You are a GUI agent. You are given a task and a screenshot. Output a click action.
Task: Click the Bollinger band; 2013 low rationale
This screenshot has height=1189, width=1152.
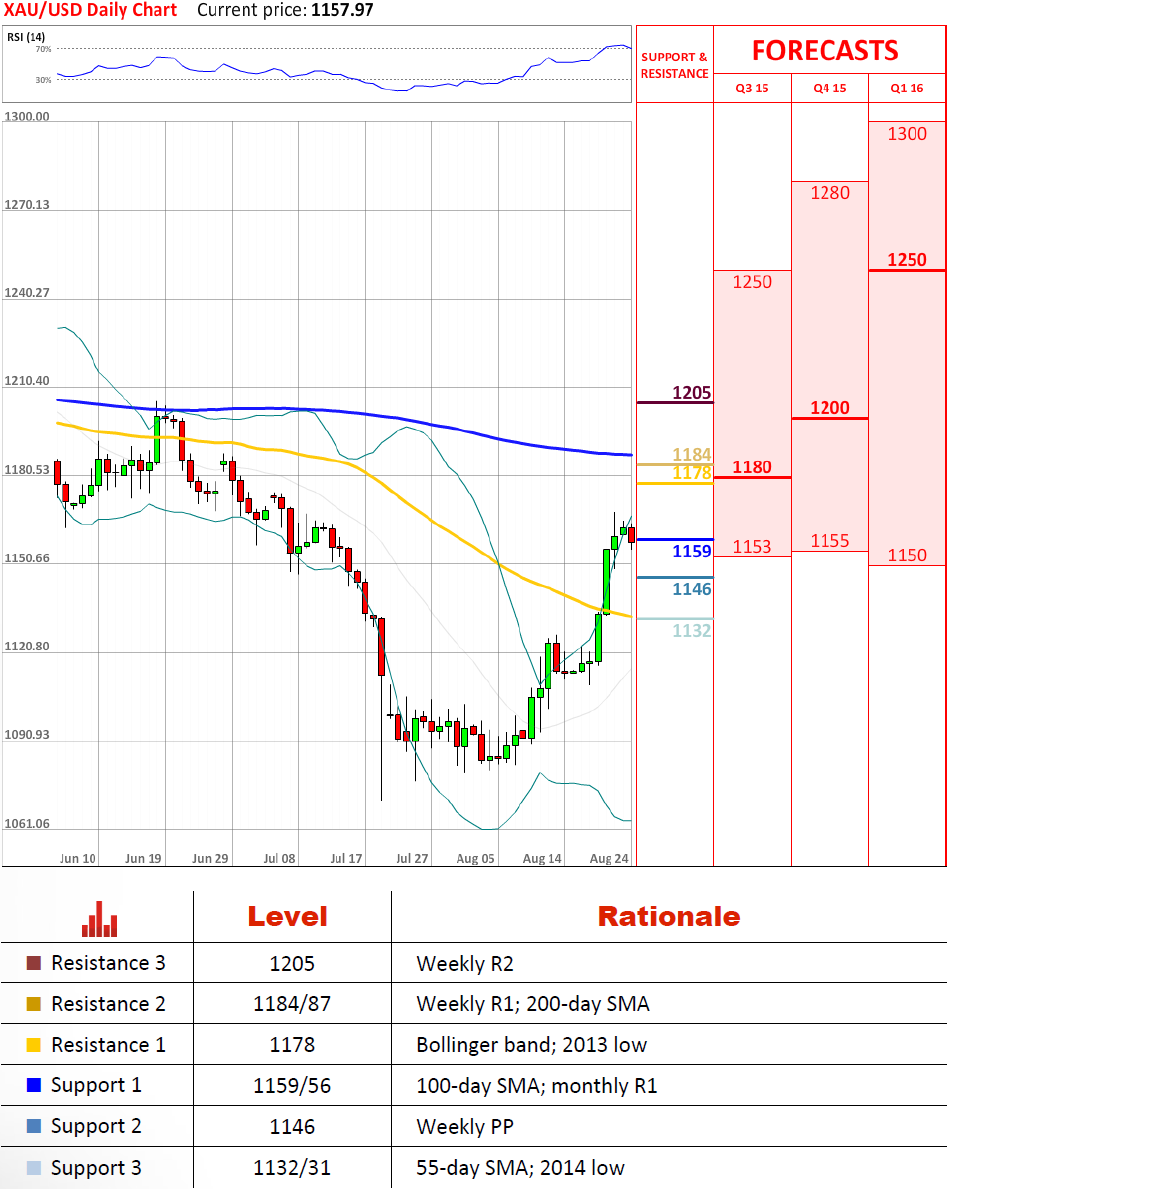[x=532, y=1045]
